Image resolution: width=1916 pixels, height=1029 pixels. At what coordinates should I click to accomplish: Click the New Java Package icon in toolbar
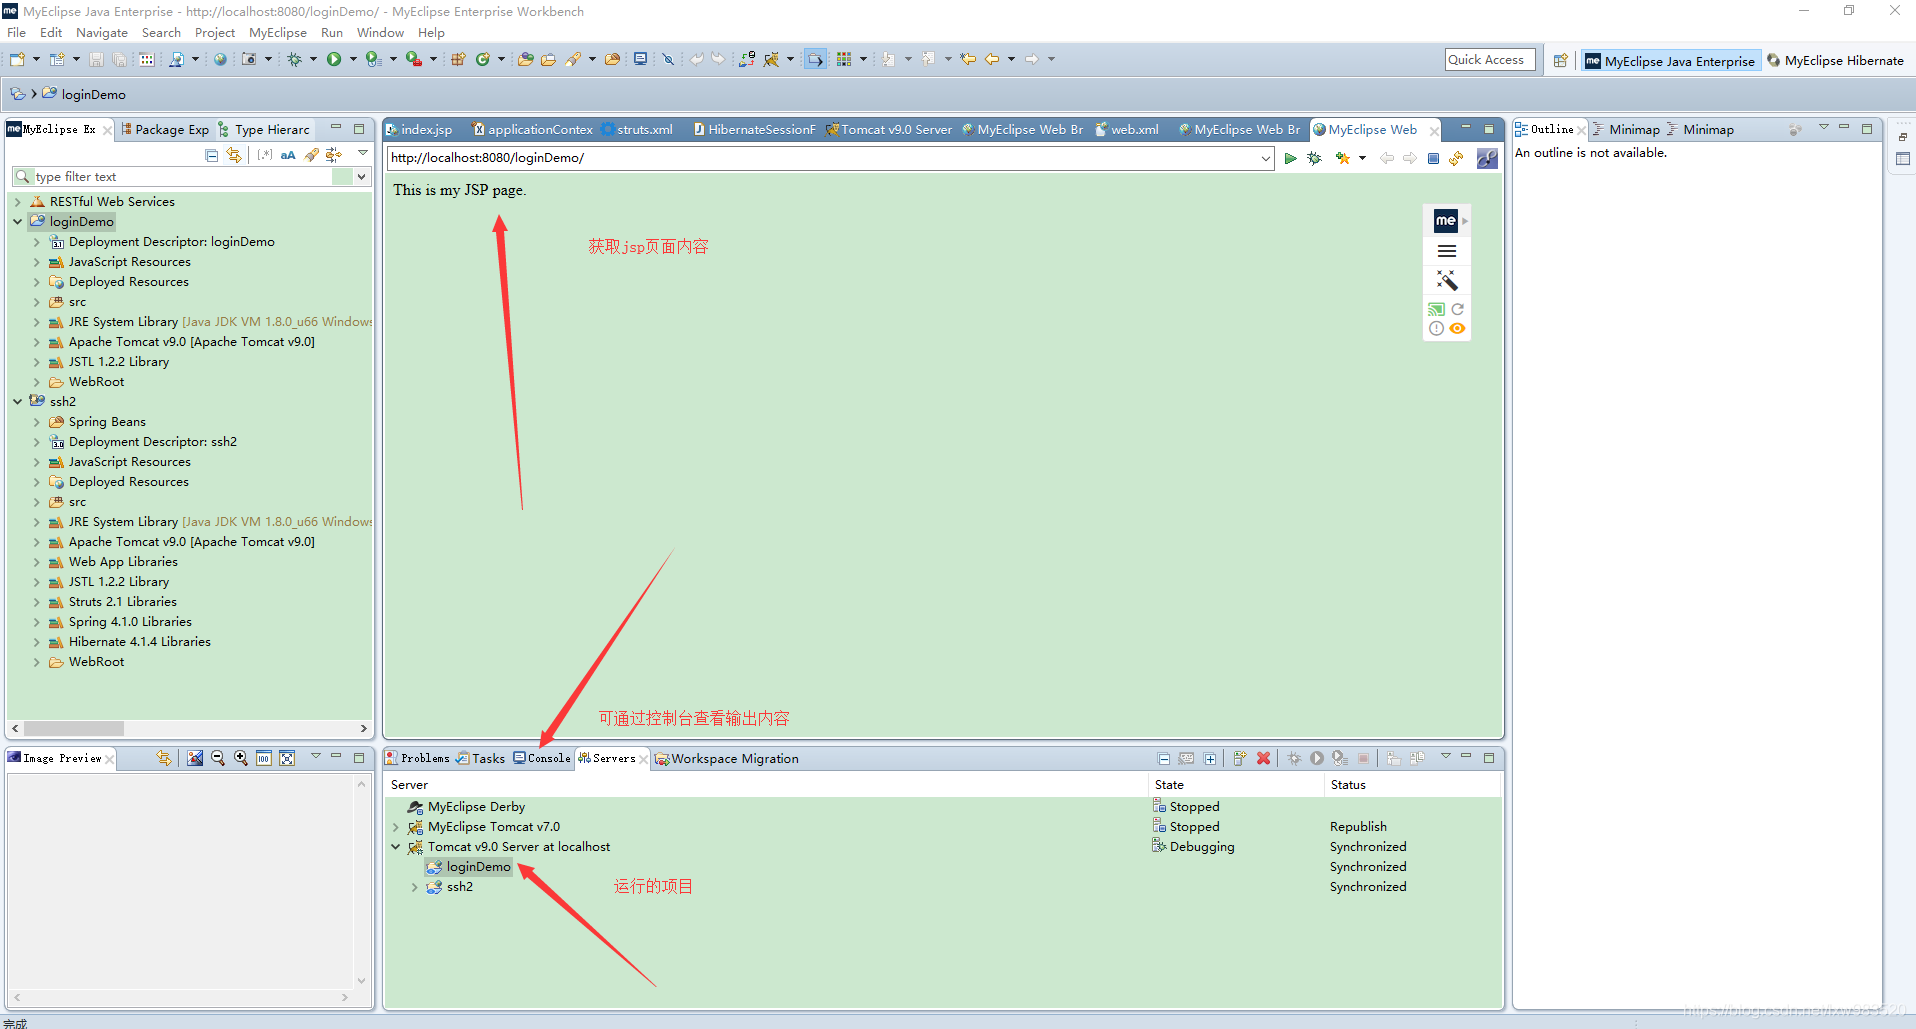point(458,60)
